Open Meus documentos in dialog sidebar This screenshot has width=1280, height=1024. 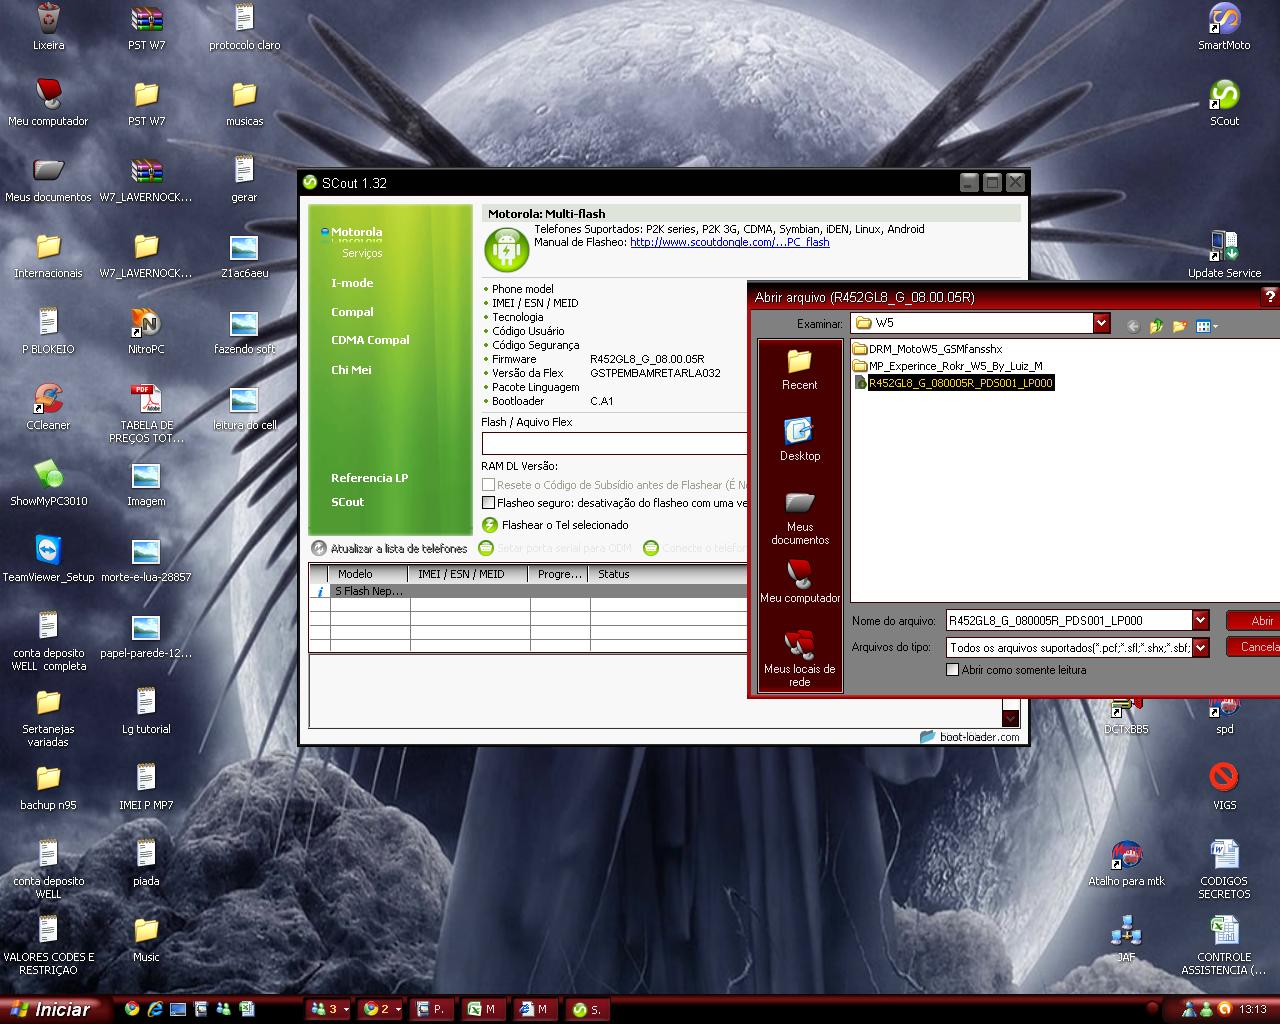coord(800,518)
